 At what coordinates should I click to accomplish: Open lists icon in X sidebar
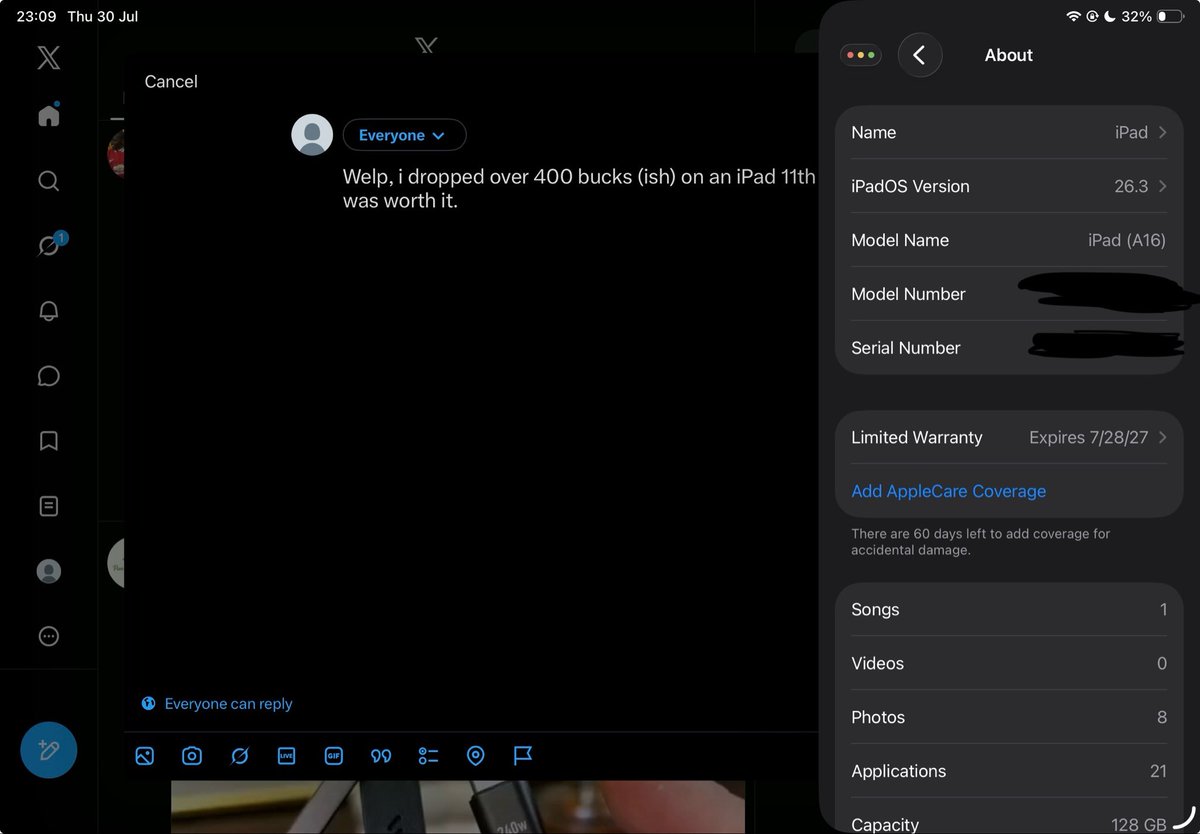coord(48,506)
